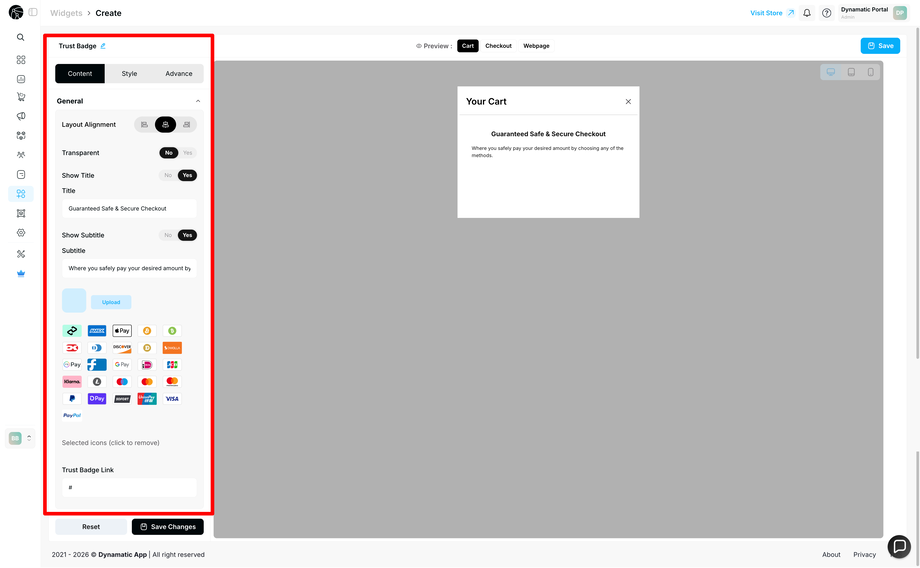Screen dimensions: 920x568
Task: Preview the widget in Cart
Action: pos(468,46)
